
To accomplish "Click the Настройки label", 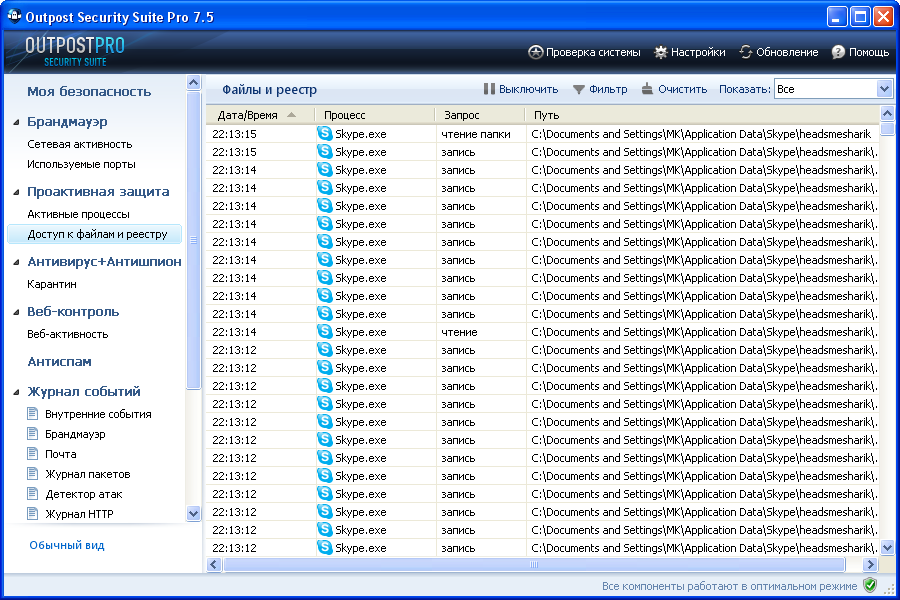I will tap(698, 52).
